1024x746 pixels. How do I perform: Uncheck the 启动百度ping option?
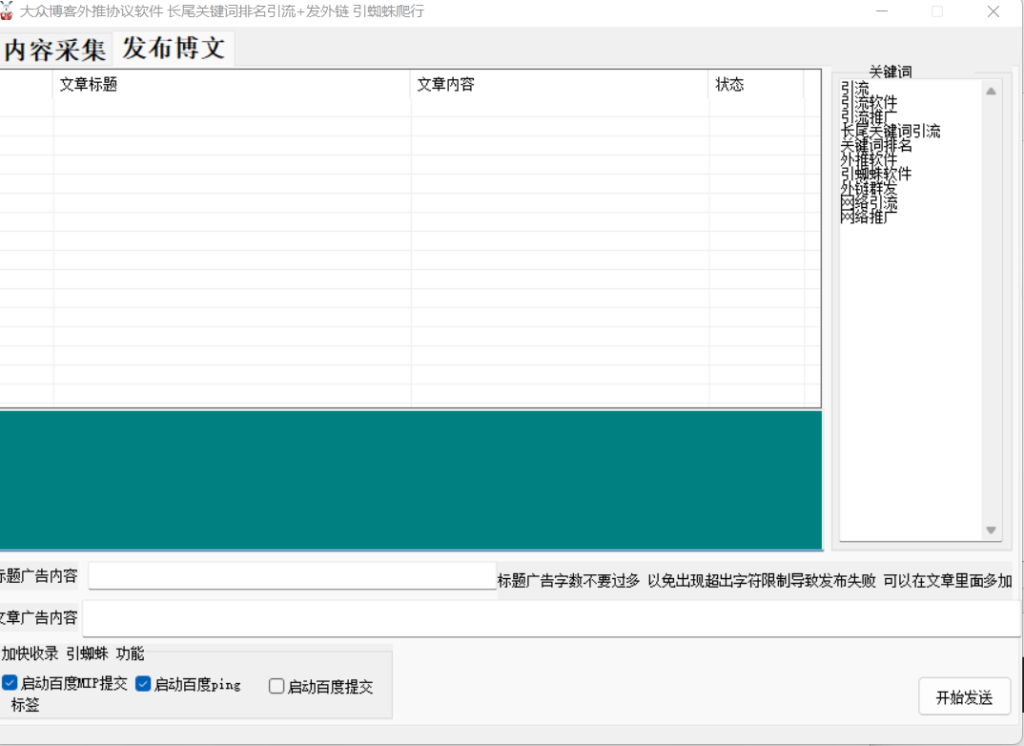coord(143,684)
